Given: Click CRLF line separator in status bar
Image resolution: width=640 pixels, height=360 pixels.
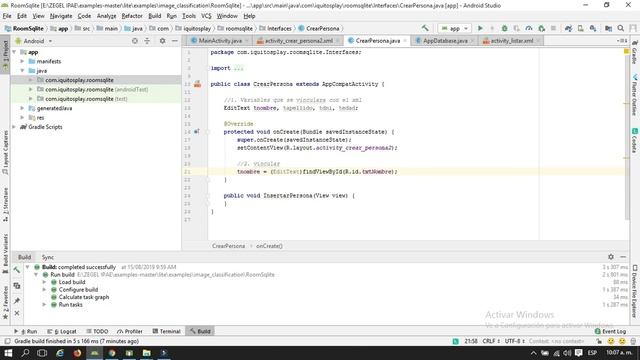Looking at the screenshot, I should tap(491, 341).
